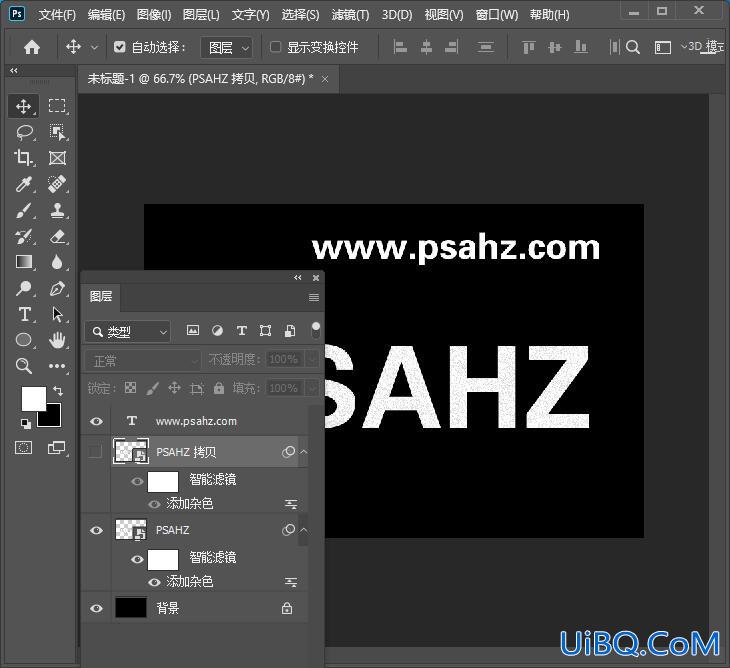This screenshot has width=730, height=668.
Task: Select the Zoom tool in the toolbox
Action: (x=23, y=366)
